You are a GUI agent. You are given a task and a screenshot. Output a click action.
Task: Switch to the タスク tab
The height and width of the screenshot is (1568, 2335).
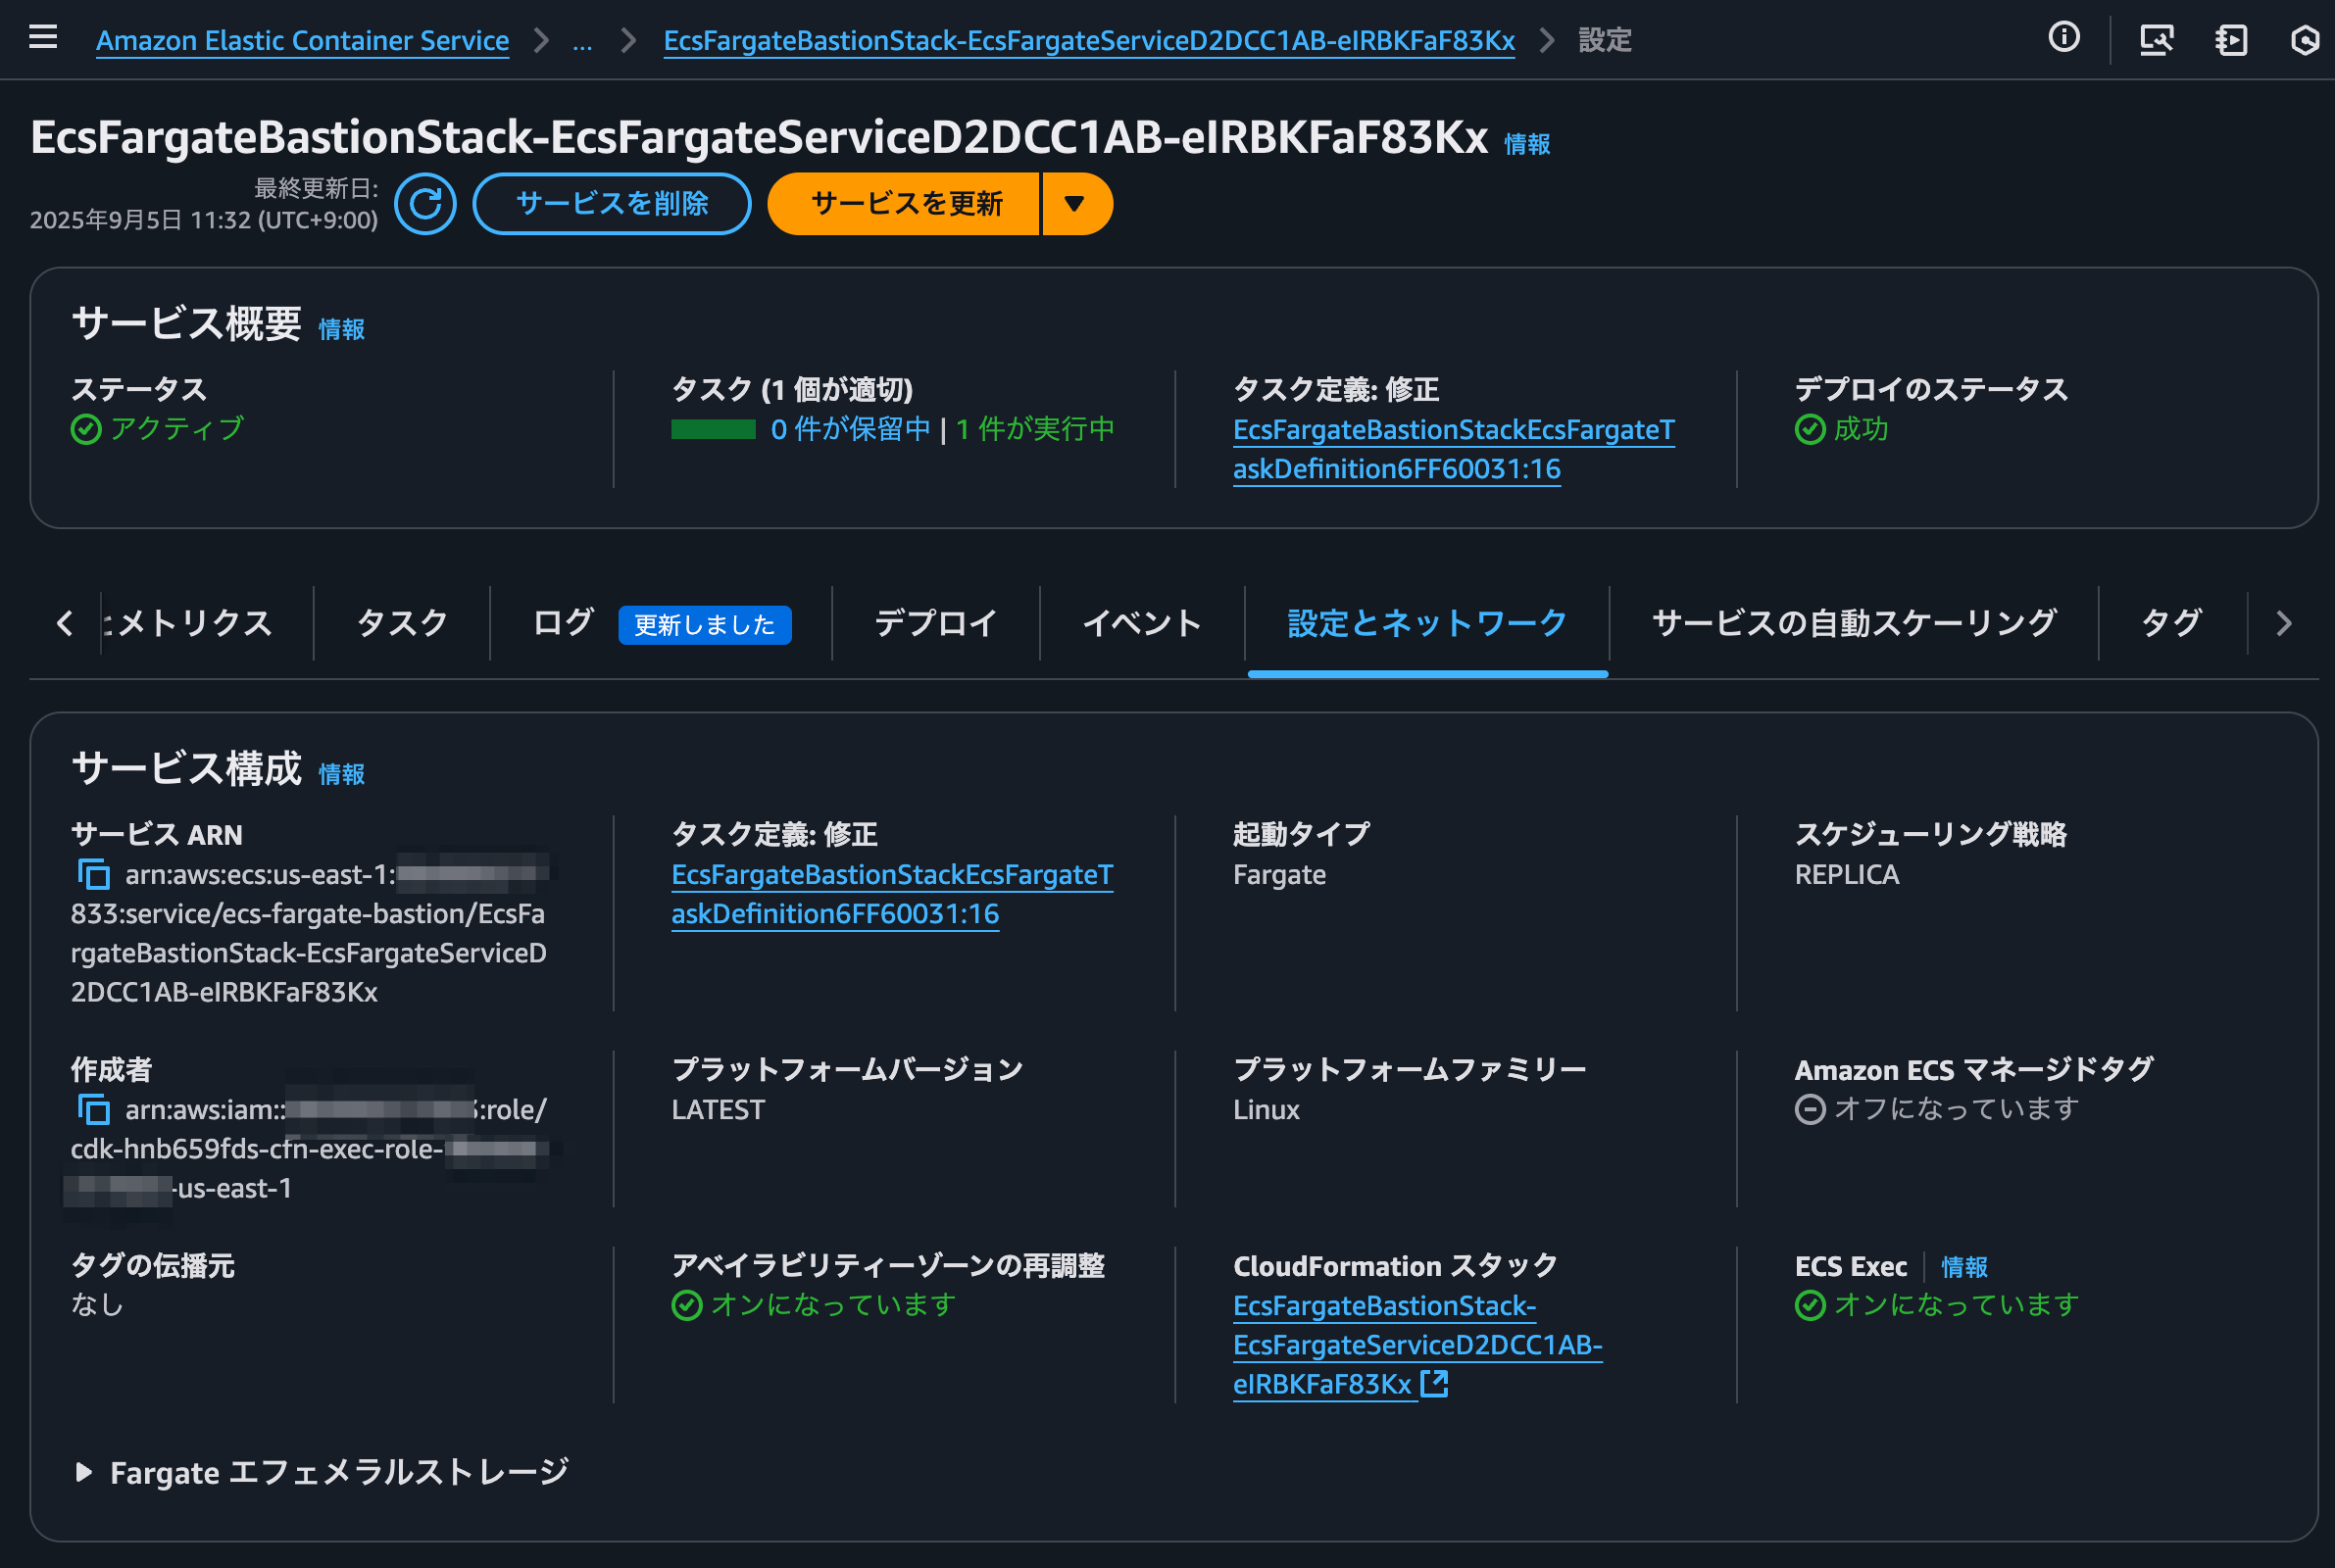[x=402, y=623]
